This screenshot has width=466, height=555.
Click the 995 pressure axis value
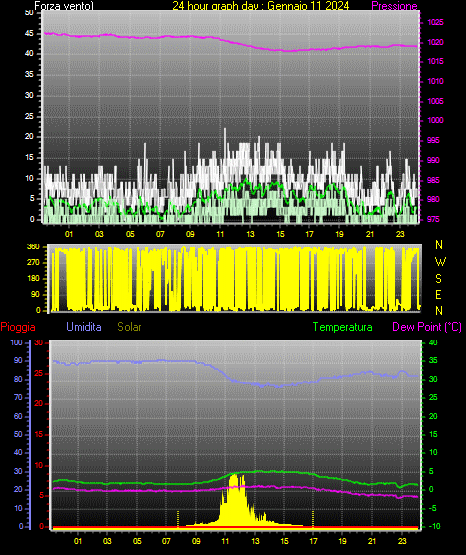(433, 140)
